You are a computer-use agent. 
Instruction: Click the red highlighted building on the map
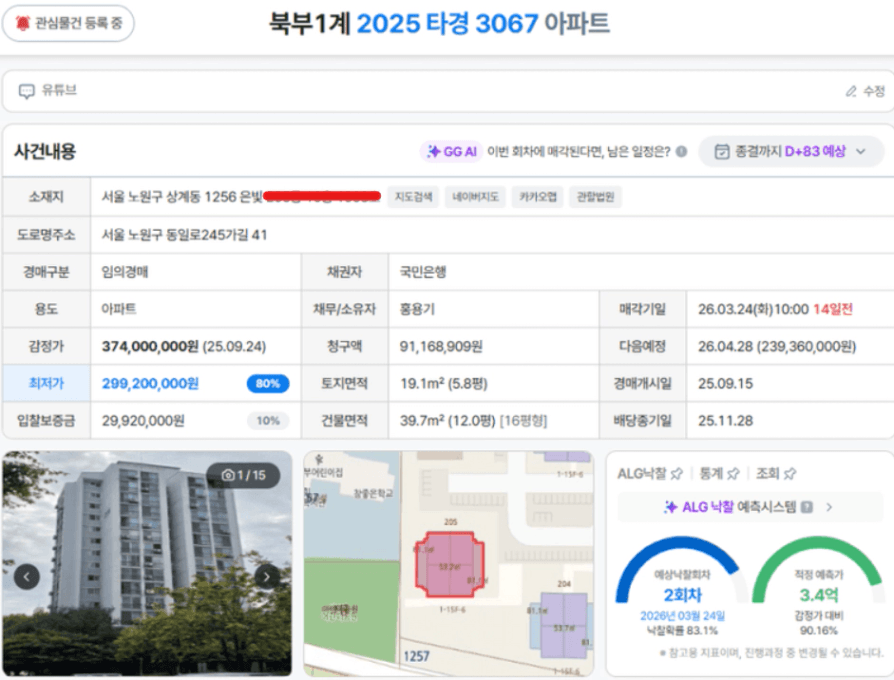(449, 564)
